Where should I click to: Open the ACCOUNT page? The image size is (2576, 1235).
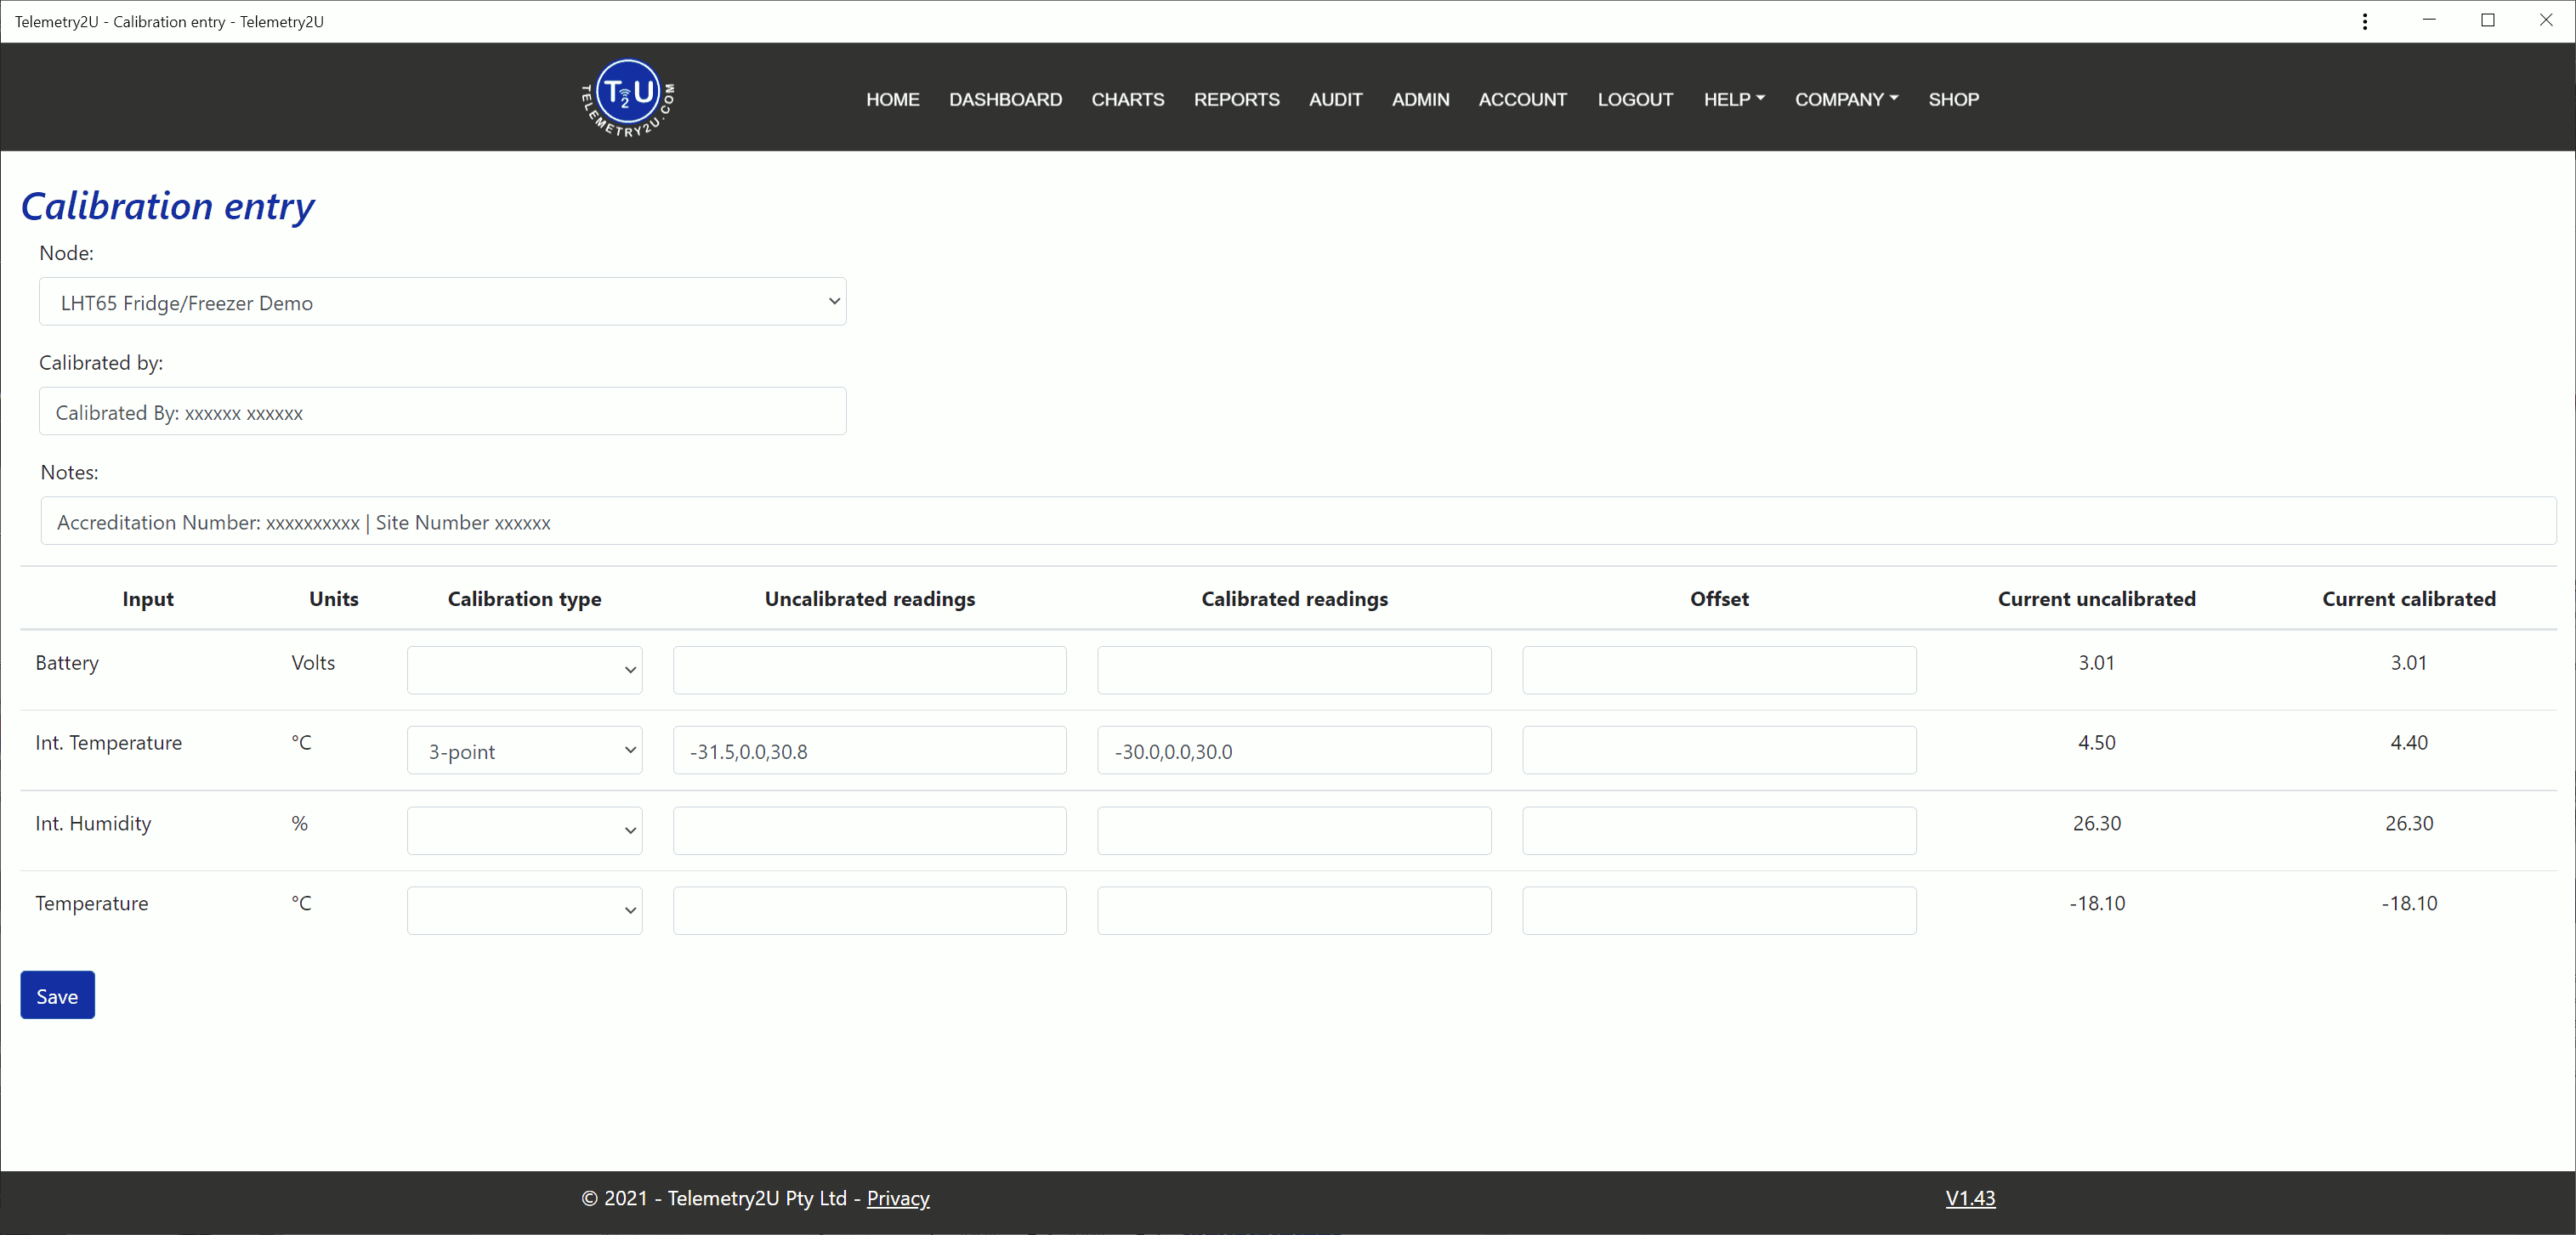coord(1522,99)
